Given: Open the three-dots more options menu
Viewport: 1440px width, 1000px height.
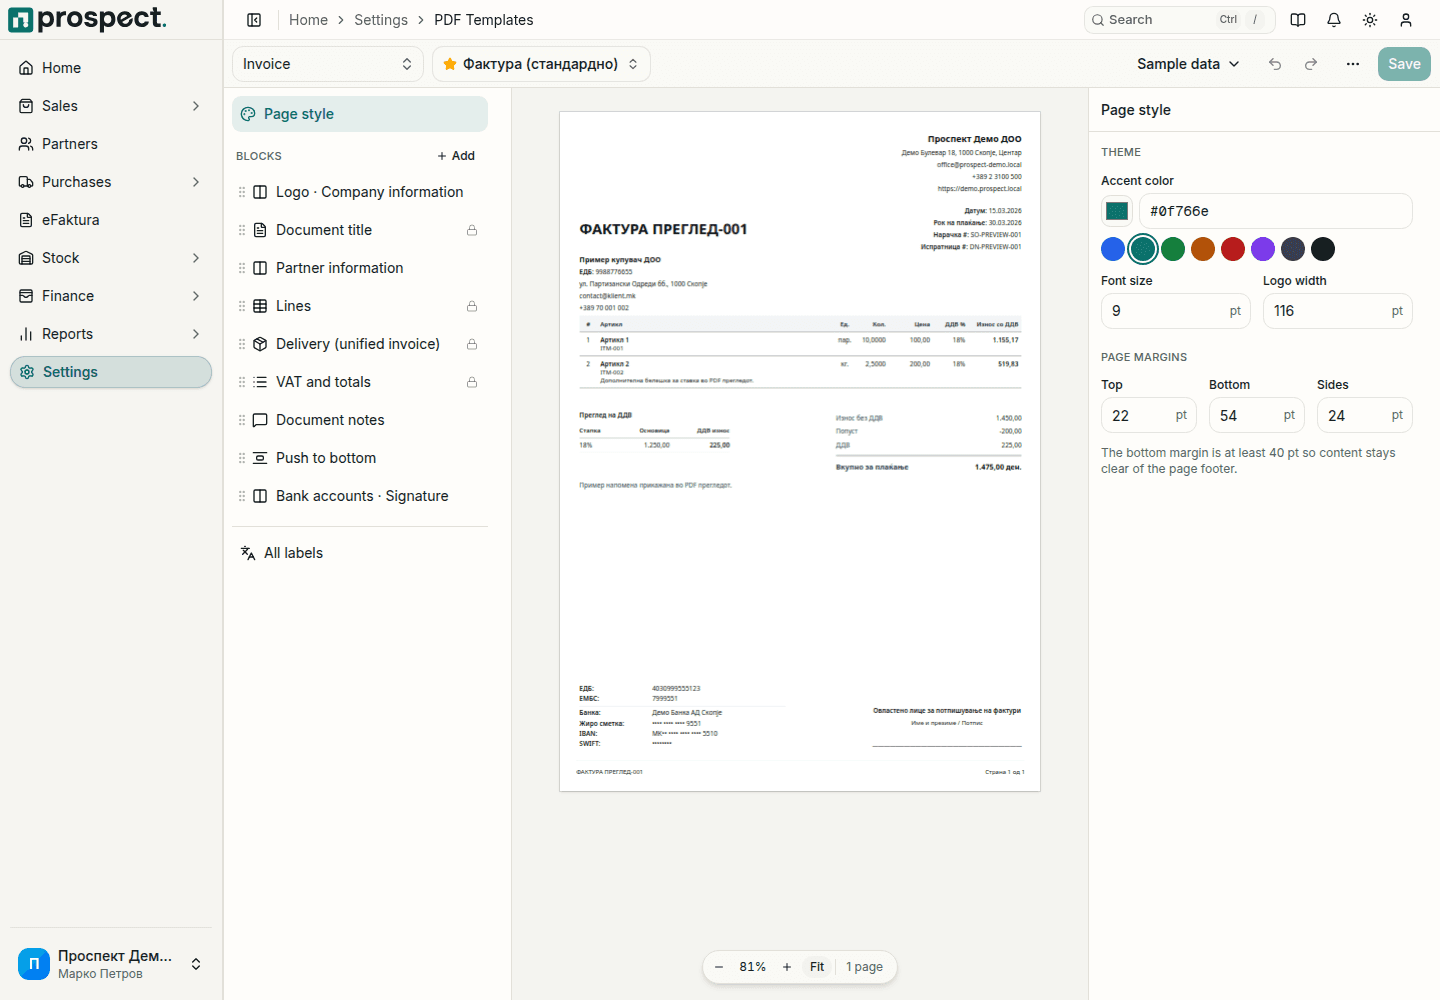Looking at the screenshot, I should pos(1353,64).
